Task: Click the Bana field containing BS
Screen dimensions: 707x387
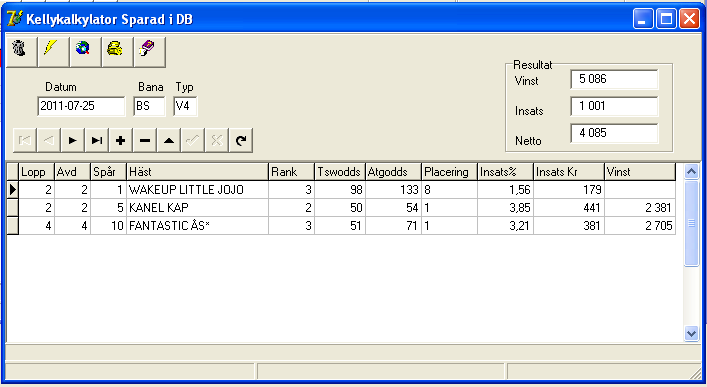Action: [x=149, y=106]
